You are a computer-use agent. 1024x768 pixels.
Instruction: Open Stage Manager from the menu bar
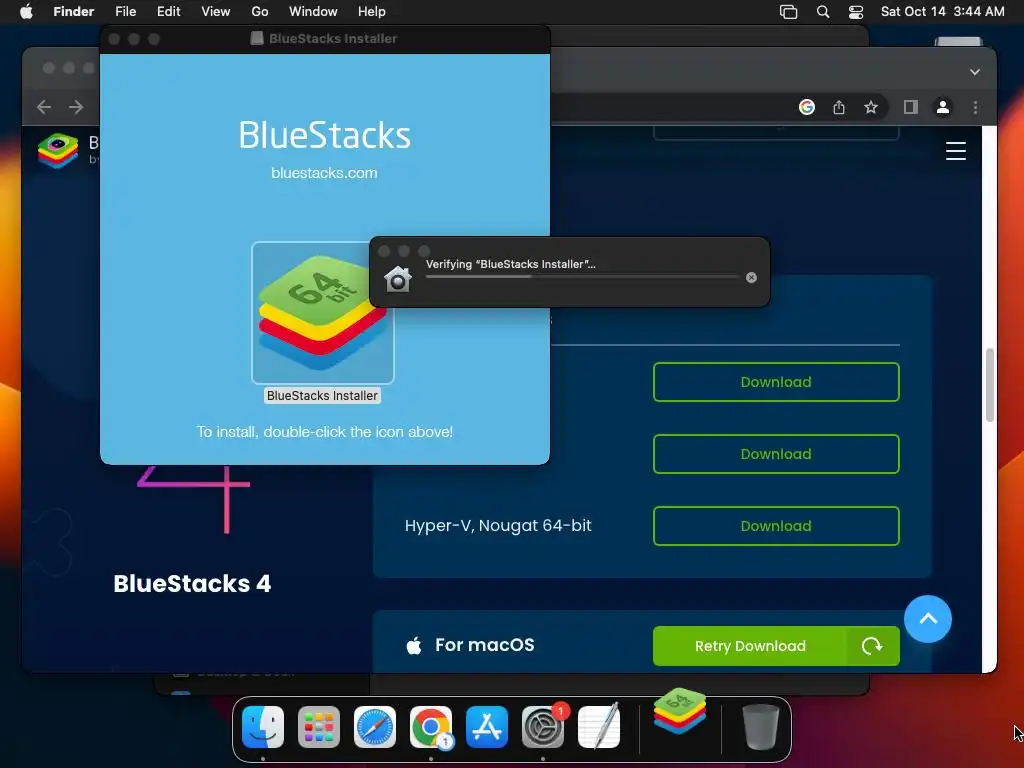click(788, 12)
